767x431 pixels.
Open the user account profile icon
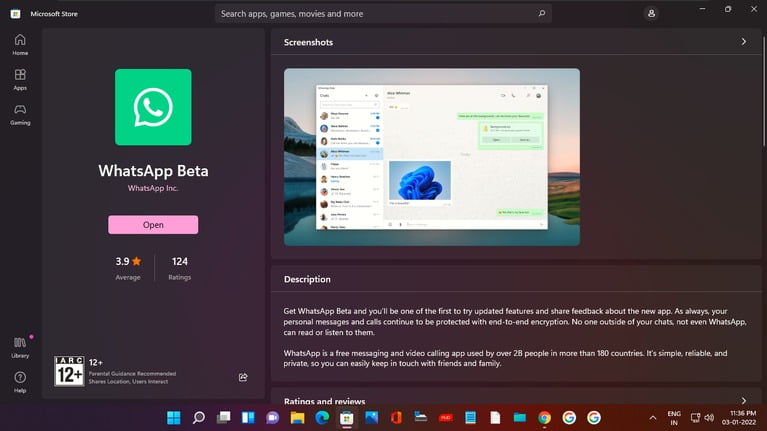click(x=651, y=14)
